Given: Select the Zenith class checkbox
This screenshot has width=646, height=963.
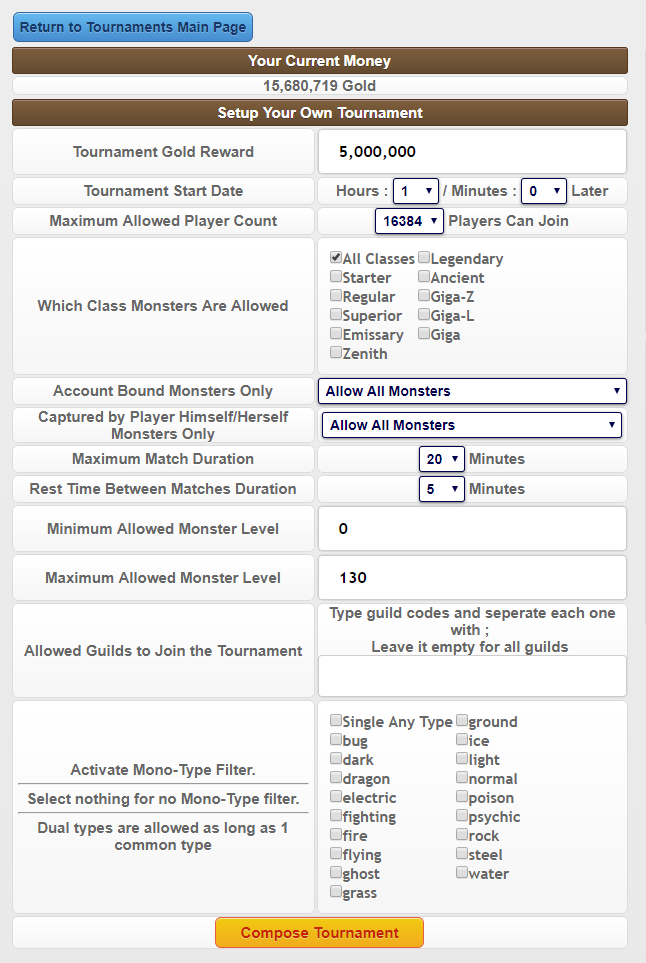Looking at the screenshot, I should (336, 353).
